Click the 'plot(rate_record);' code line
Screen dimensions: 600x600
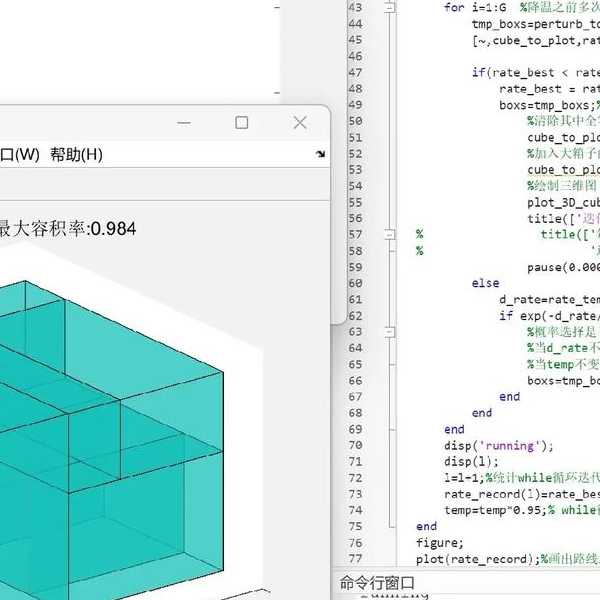(478, 559)
